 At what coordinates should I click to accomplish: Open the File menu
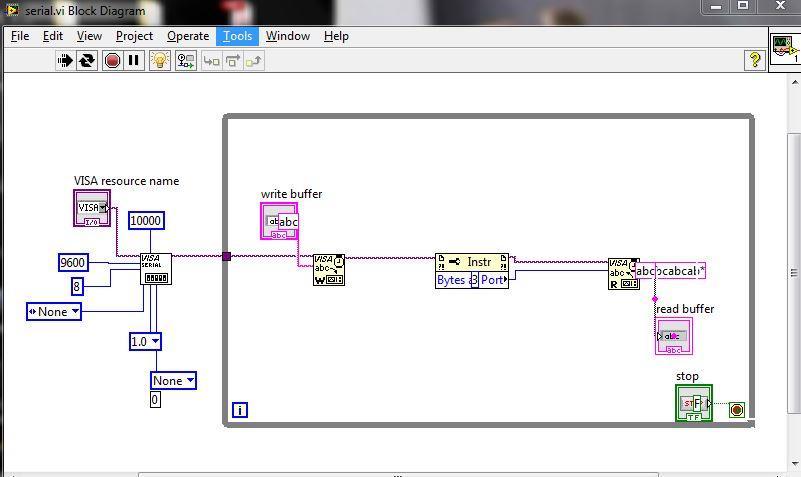(x=20, y=36)
